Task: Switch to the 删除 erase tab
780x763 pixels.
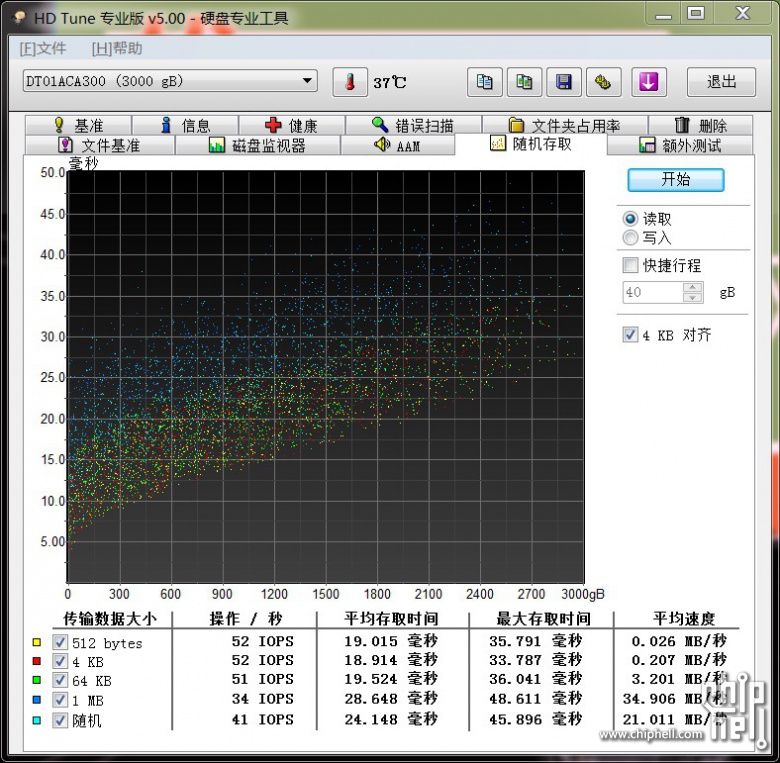Action: point(701,125)
